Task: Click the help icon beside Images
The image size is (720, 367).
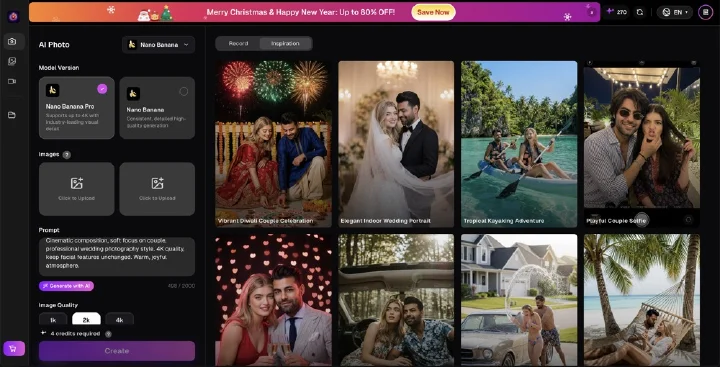Action: (x=67, y=155)
